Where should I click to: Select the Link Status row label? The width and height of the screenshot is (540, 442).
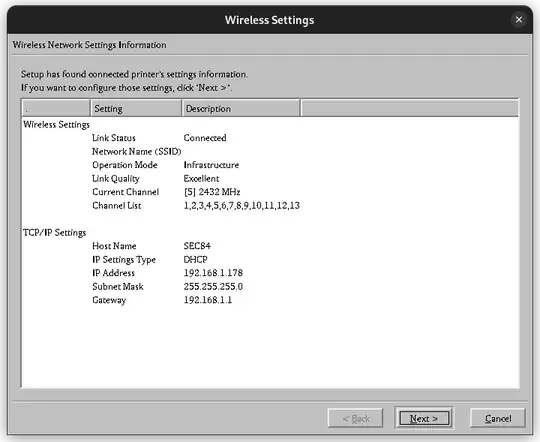click(114, 138)
